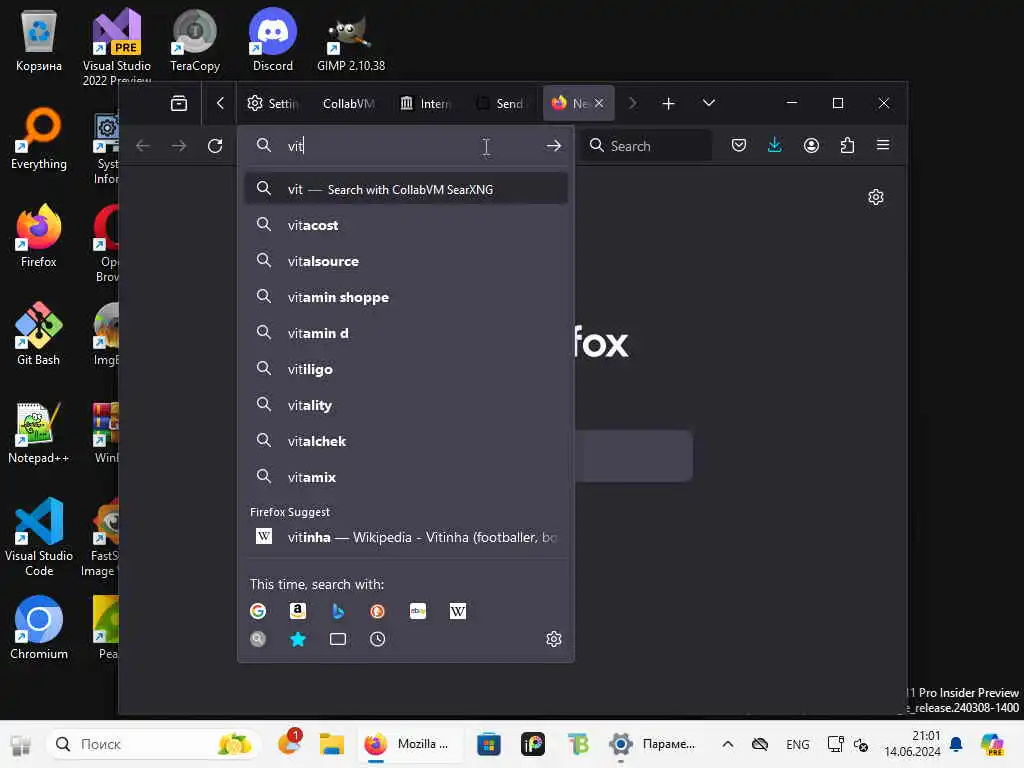Image resolution: width=1024 pixels, height=768 pixels.
Task: Pick the 'vitamin shoppe' suggestion
Action: [x=406, y=296]
